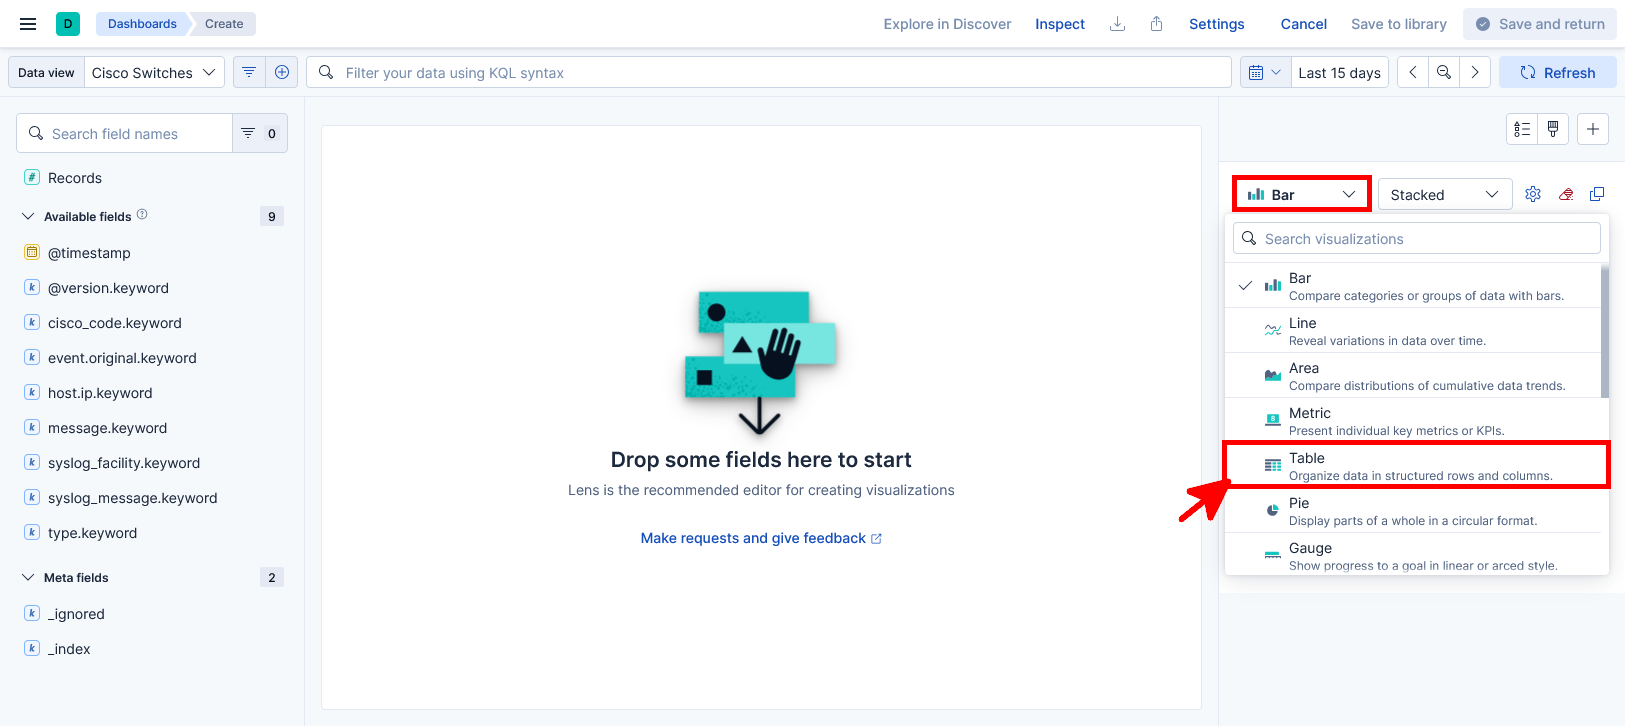This screenshot has height=726, width=1625.
Task: Click the Create breadcrumb
Action: coord(224,24)
